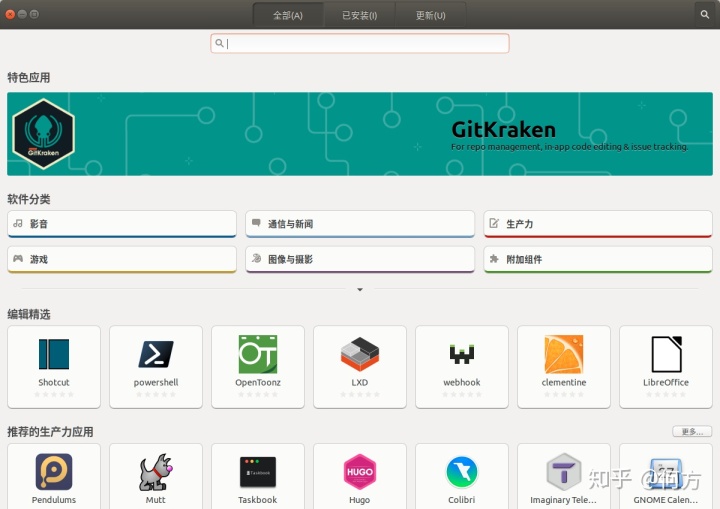Click the GitKraken banner description text
This screenshot has height=509, width=720.
(x=569, y=147)
